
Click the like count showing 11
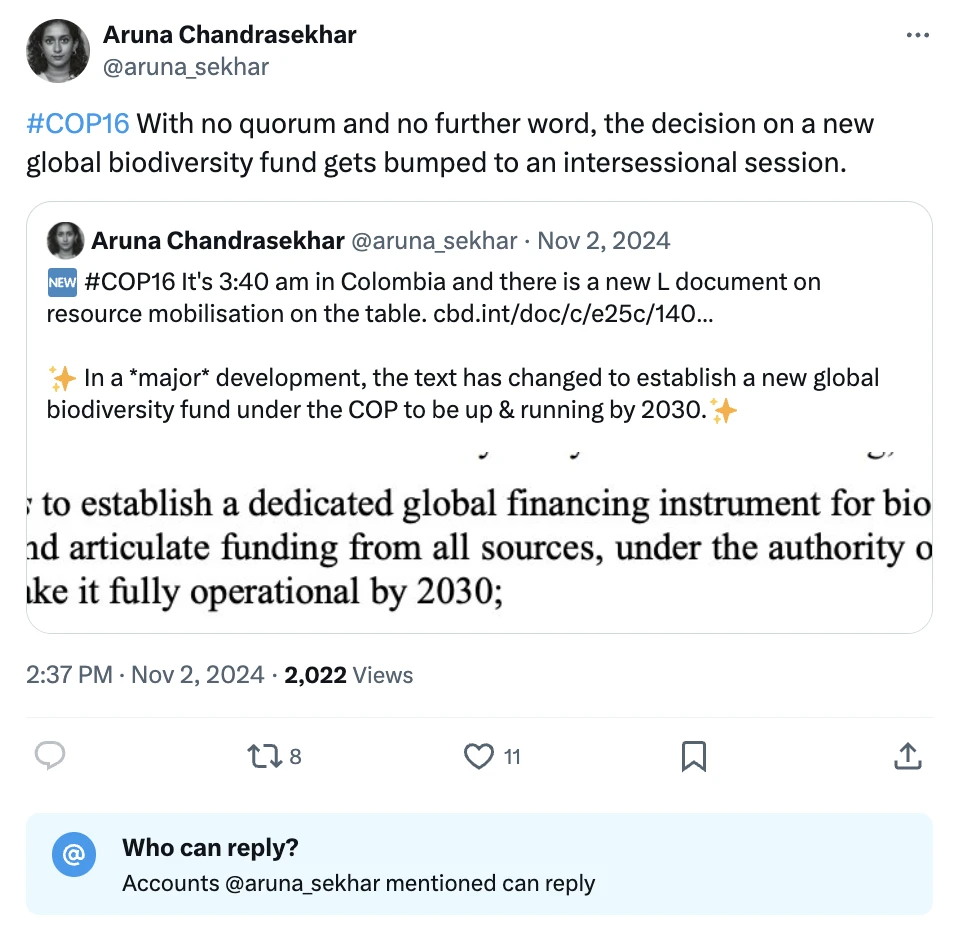tap(512, 757)
